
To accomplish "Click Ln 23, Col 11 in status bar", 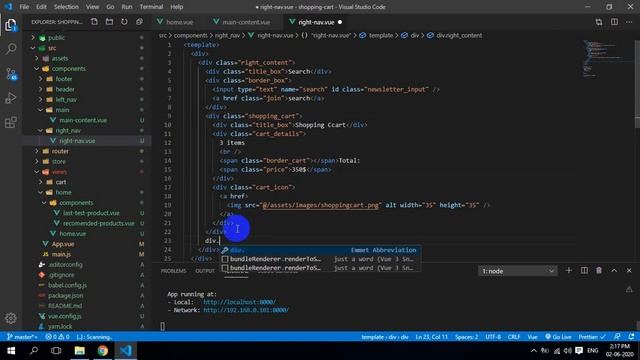I will pos(431,337).
